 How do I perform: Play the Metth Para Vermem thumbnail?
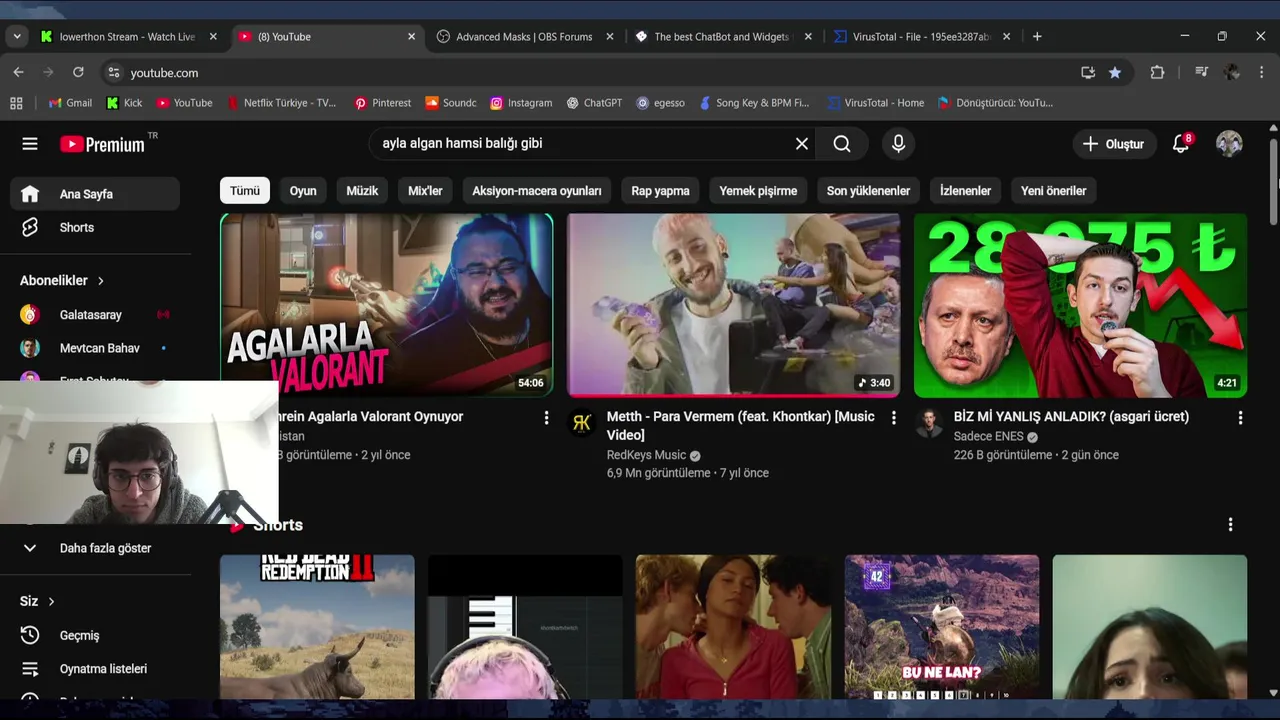point(734,305)
